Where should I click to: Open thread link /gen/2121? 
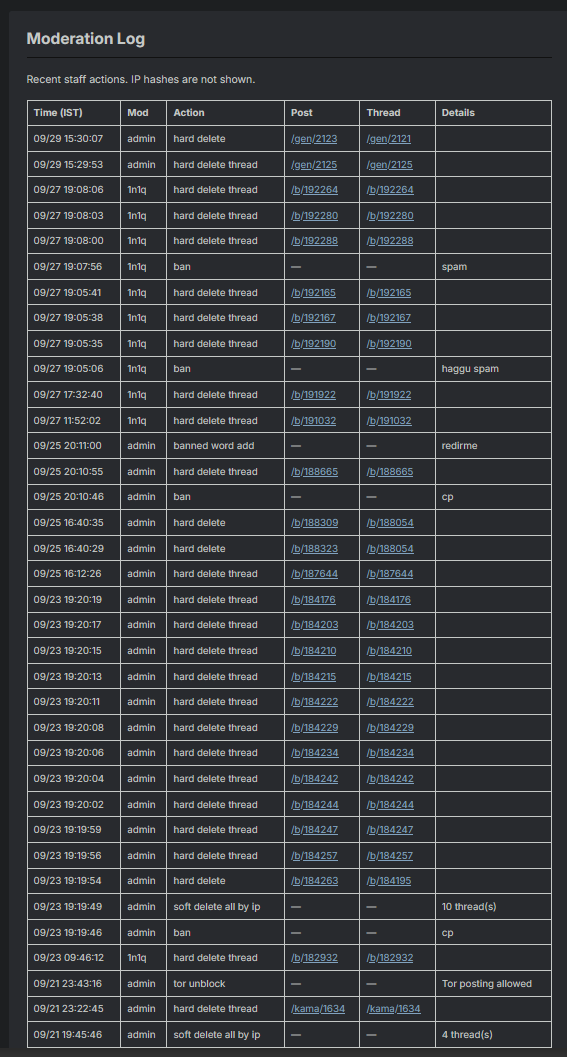click(388, 139)
